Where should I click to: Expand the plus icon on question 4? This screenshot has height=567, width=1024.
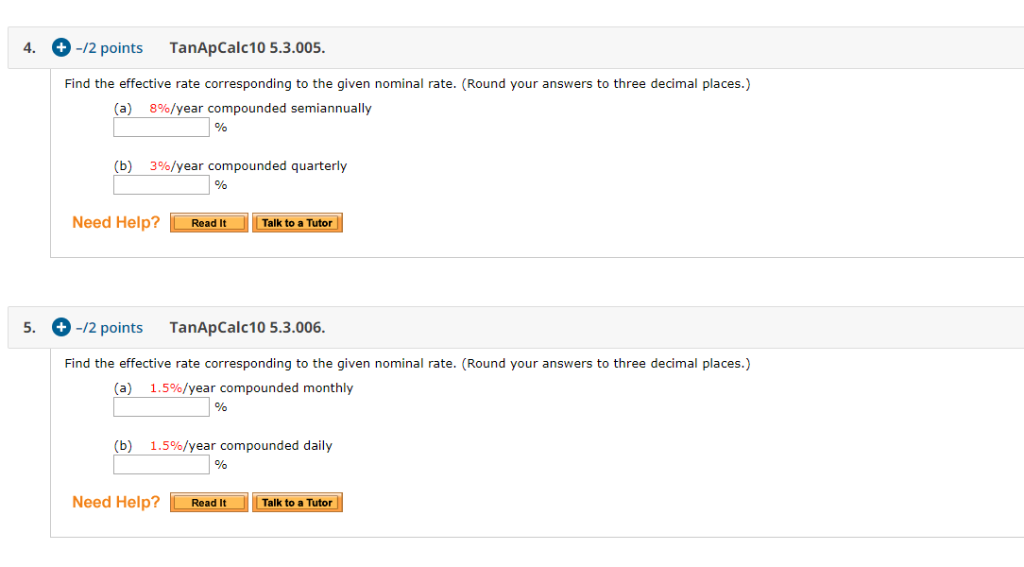click(x=61, y=48)
